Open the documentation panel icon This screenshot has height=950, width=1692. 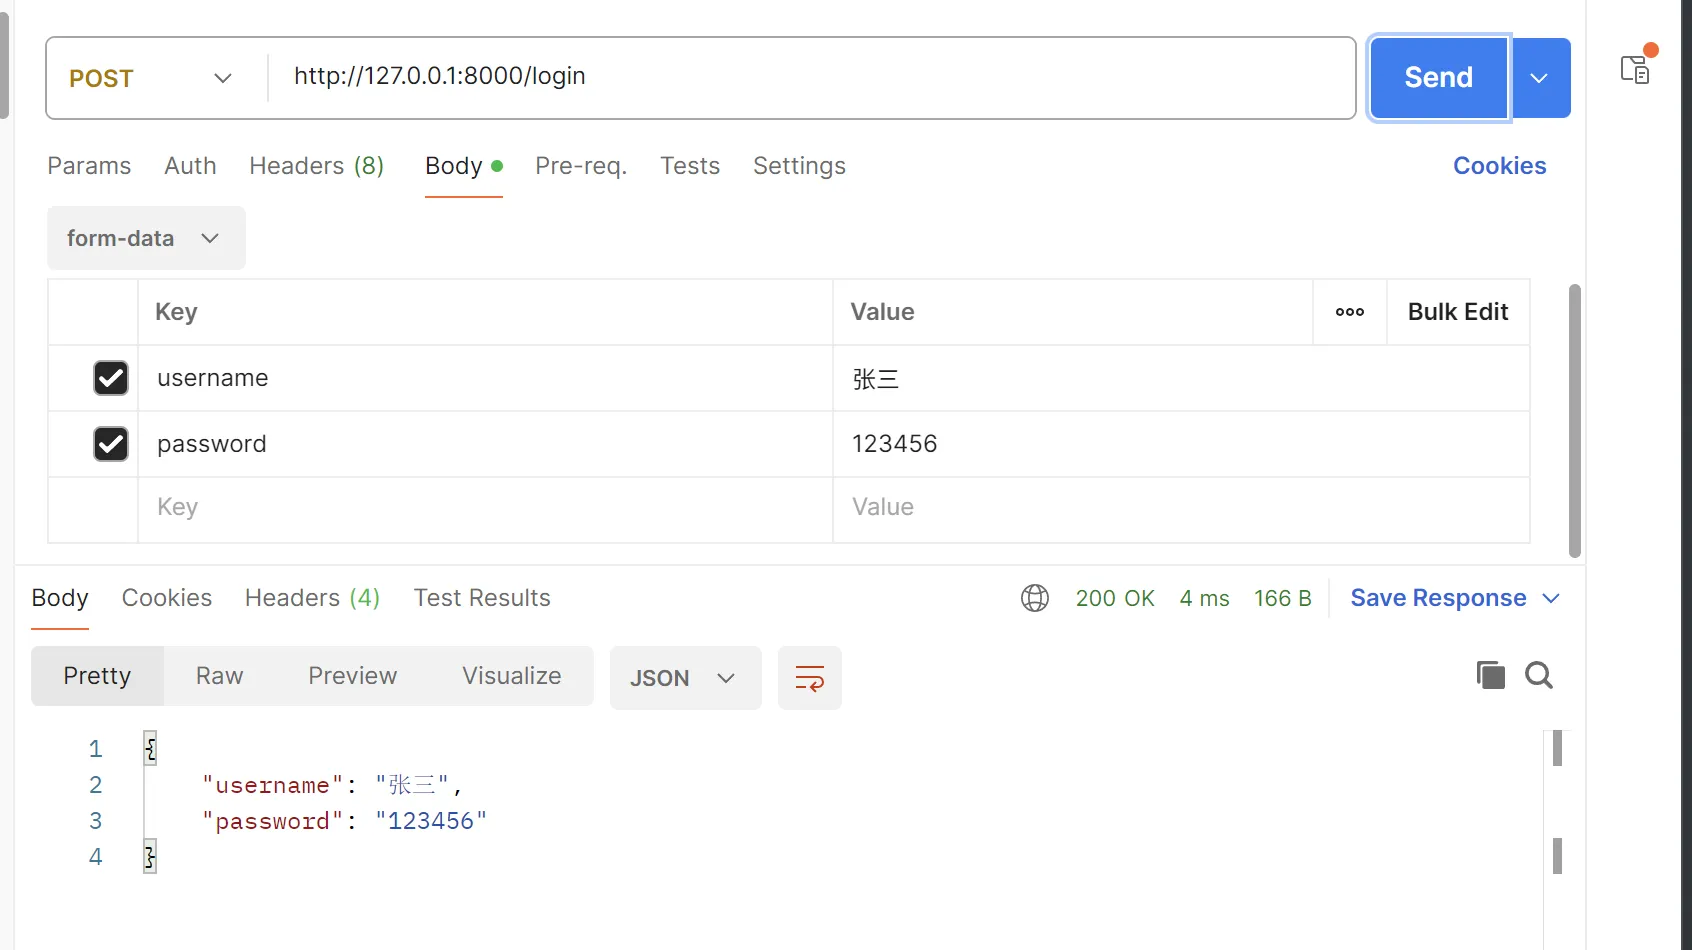click(1636, 69)
